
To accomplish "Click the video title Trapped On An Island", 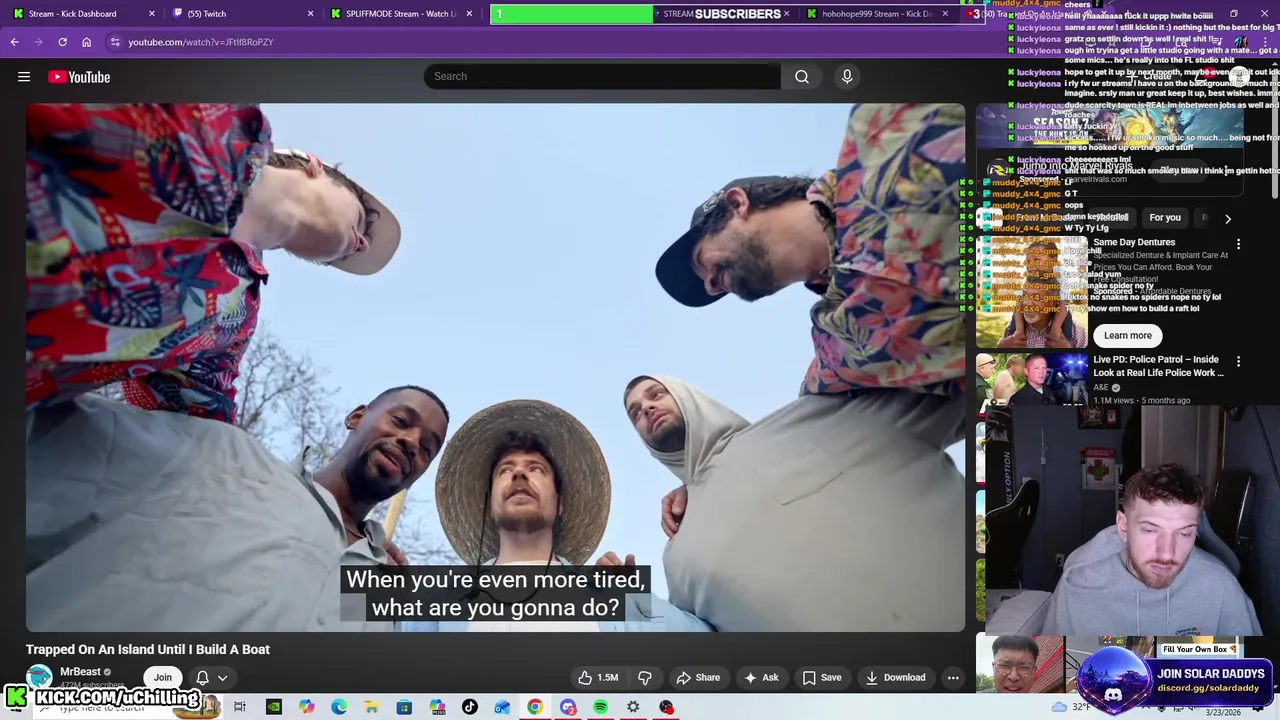I will [x=148, y=649].
